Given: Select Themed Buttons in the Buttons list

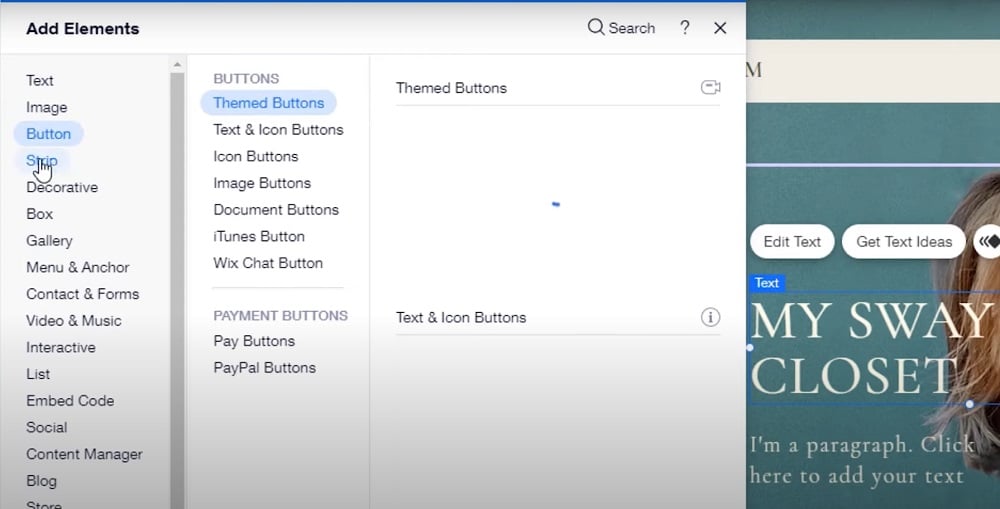Looking at the screenshot, I should coord(268,103).
